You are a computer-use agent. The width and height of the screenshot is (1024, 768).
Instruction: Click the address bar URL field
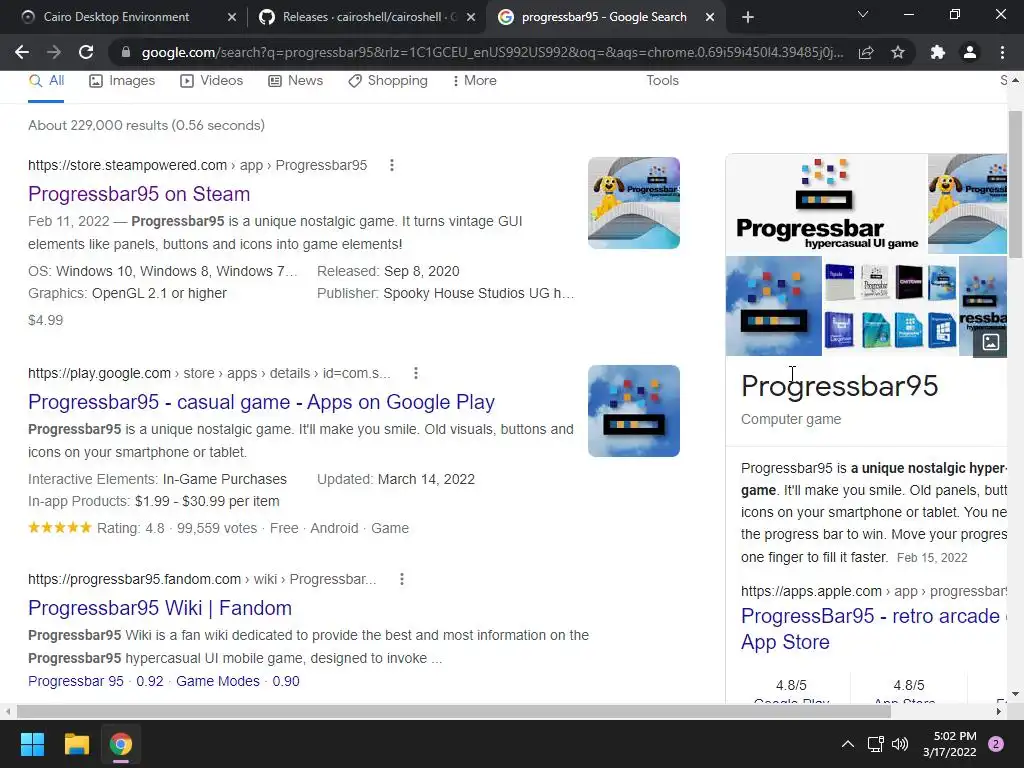coord(492,52)
